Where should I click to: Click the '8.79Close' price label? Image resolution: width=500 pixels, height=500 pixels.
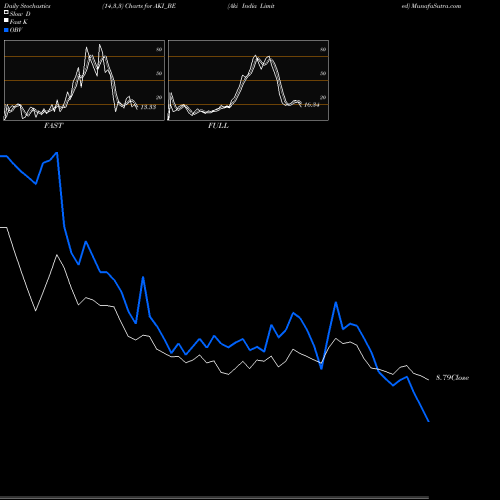pyautogui.click(x=452, y=378)
